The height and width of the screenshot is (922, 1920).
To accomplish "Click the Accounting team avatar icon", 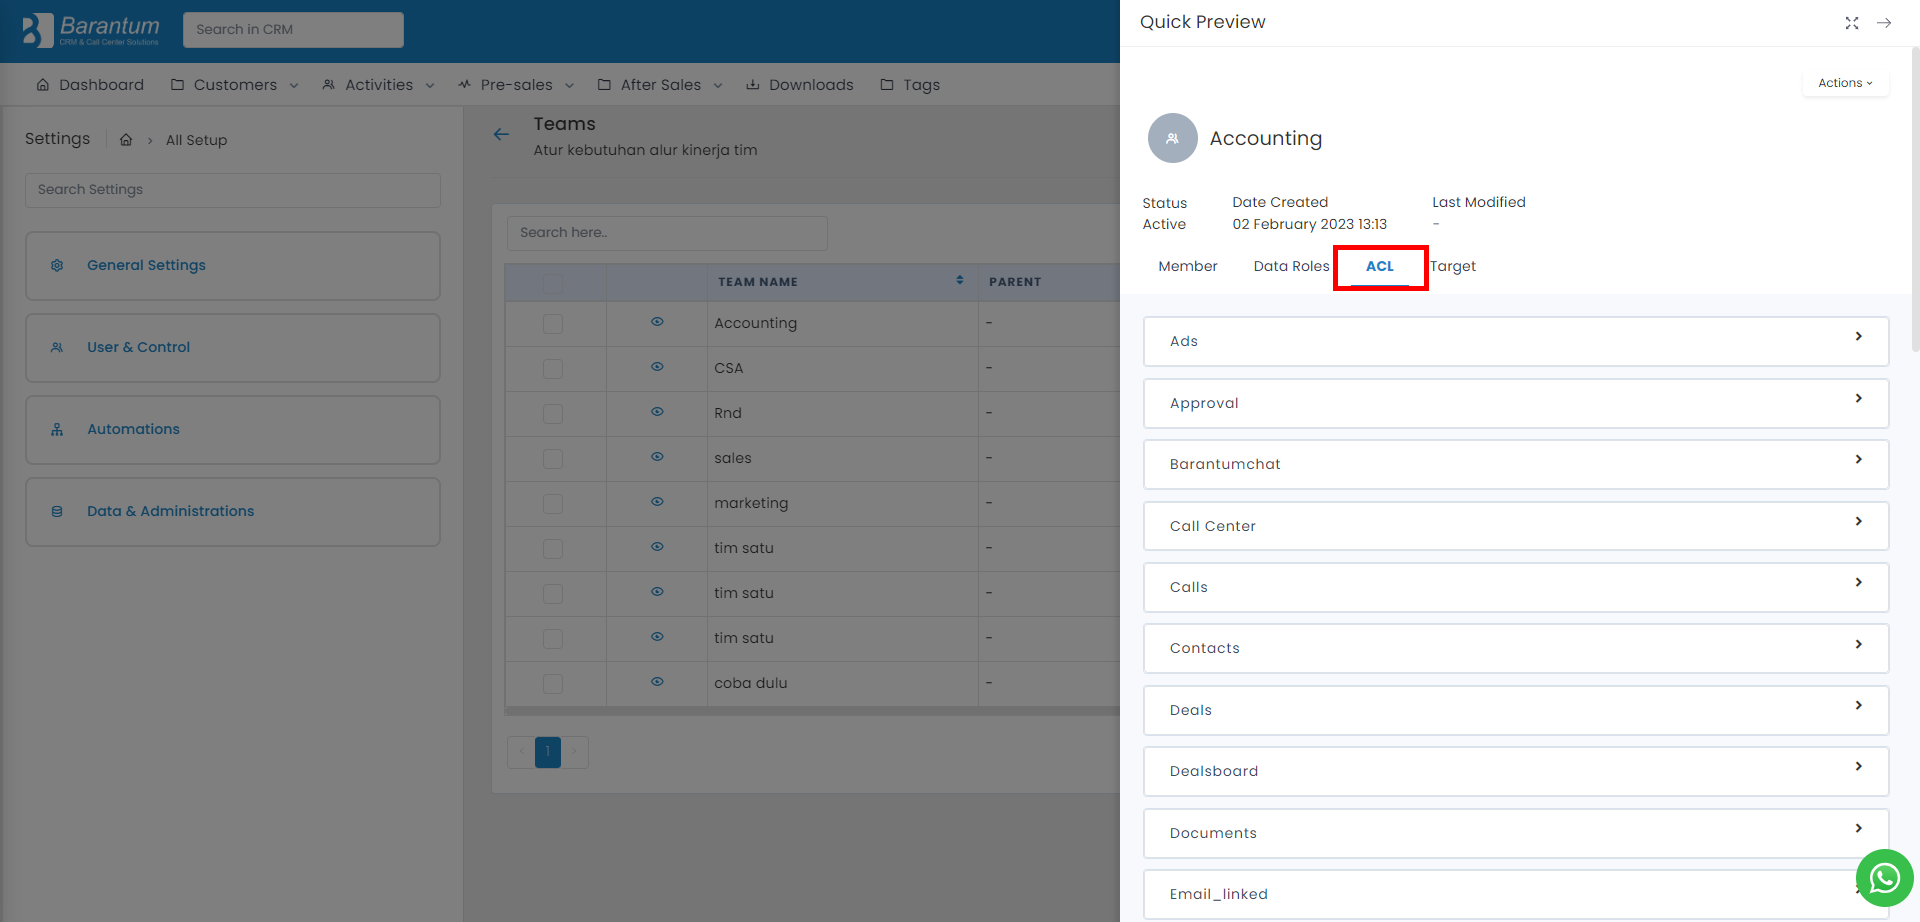I will tap(1173, 138).
